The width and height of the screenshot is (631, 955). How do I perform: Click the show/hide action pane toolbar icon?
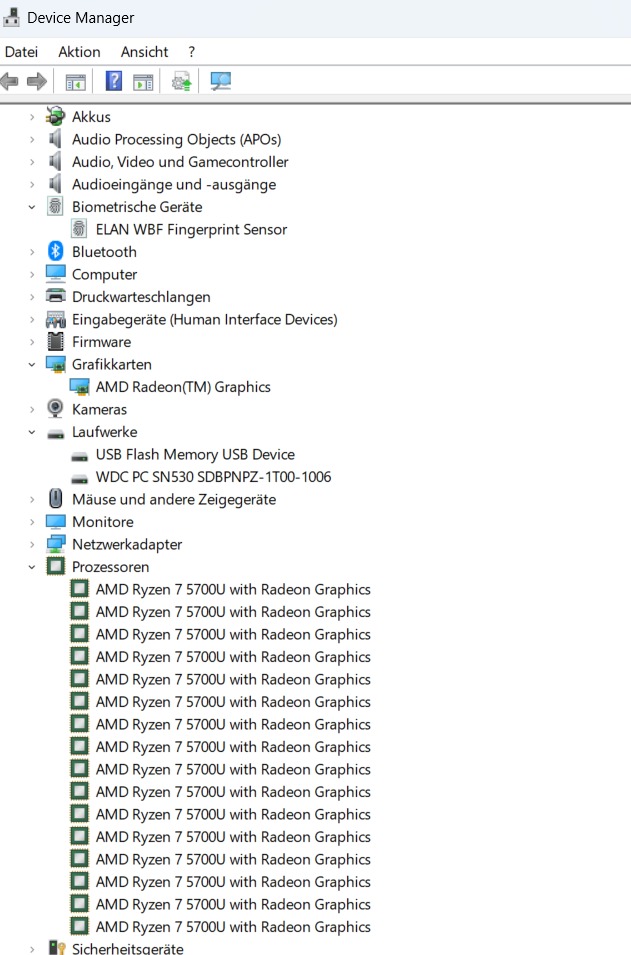pyautogui.click(x=143, y=82)
